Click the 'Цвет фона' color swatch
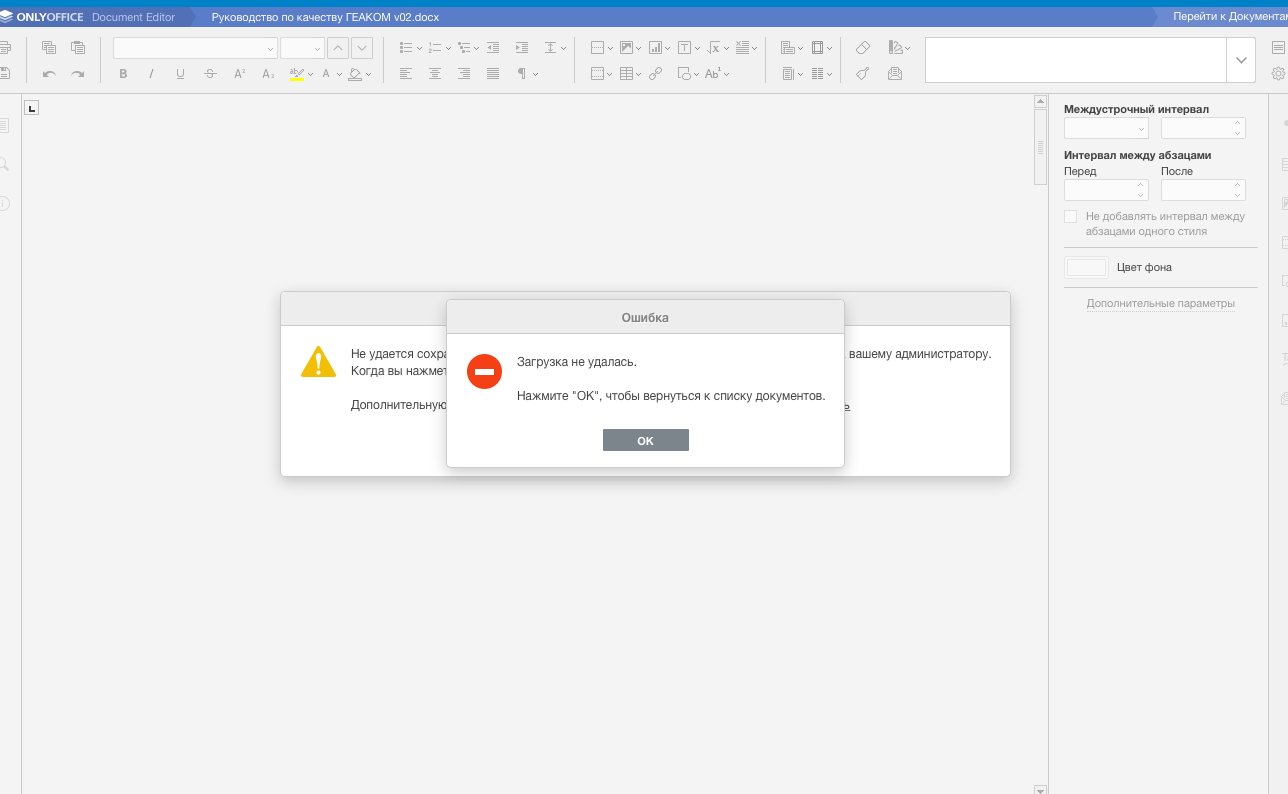The height and width of the screenshot is (794, 1288). pyautogui.click(x=1086, y=267)
